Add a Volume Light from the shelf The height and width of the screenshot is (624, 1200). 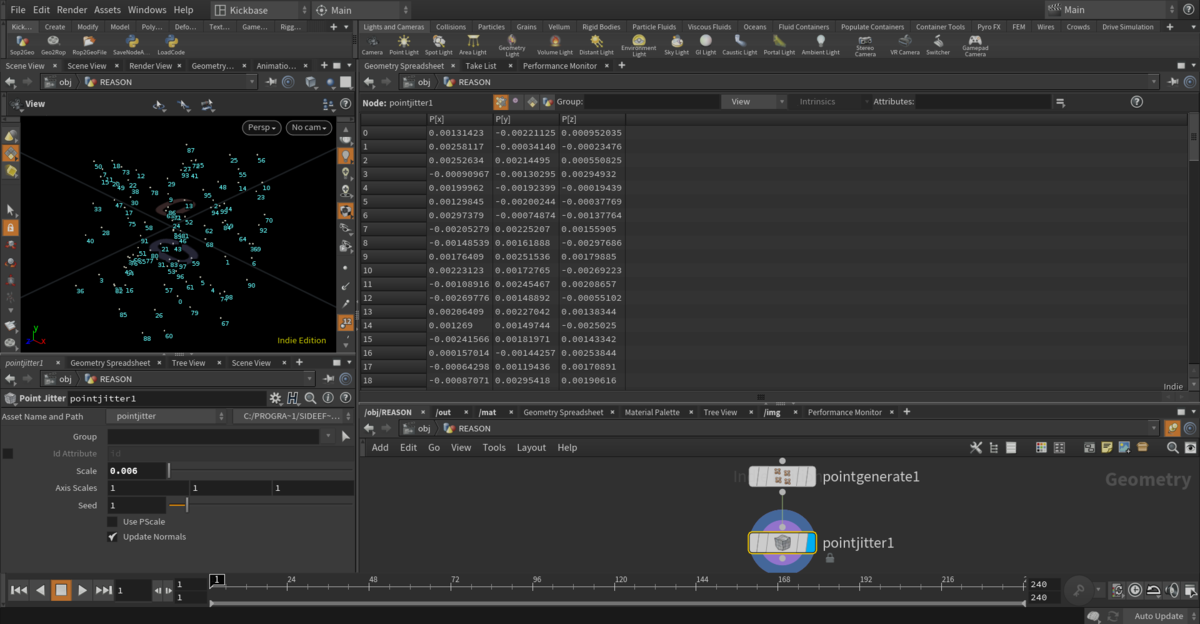pyautogui.click(x=555, y=44)
